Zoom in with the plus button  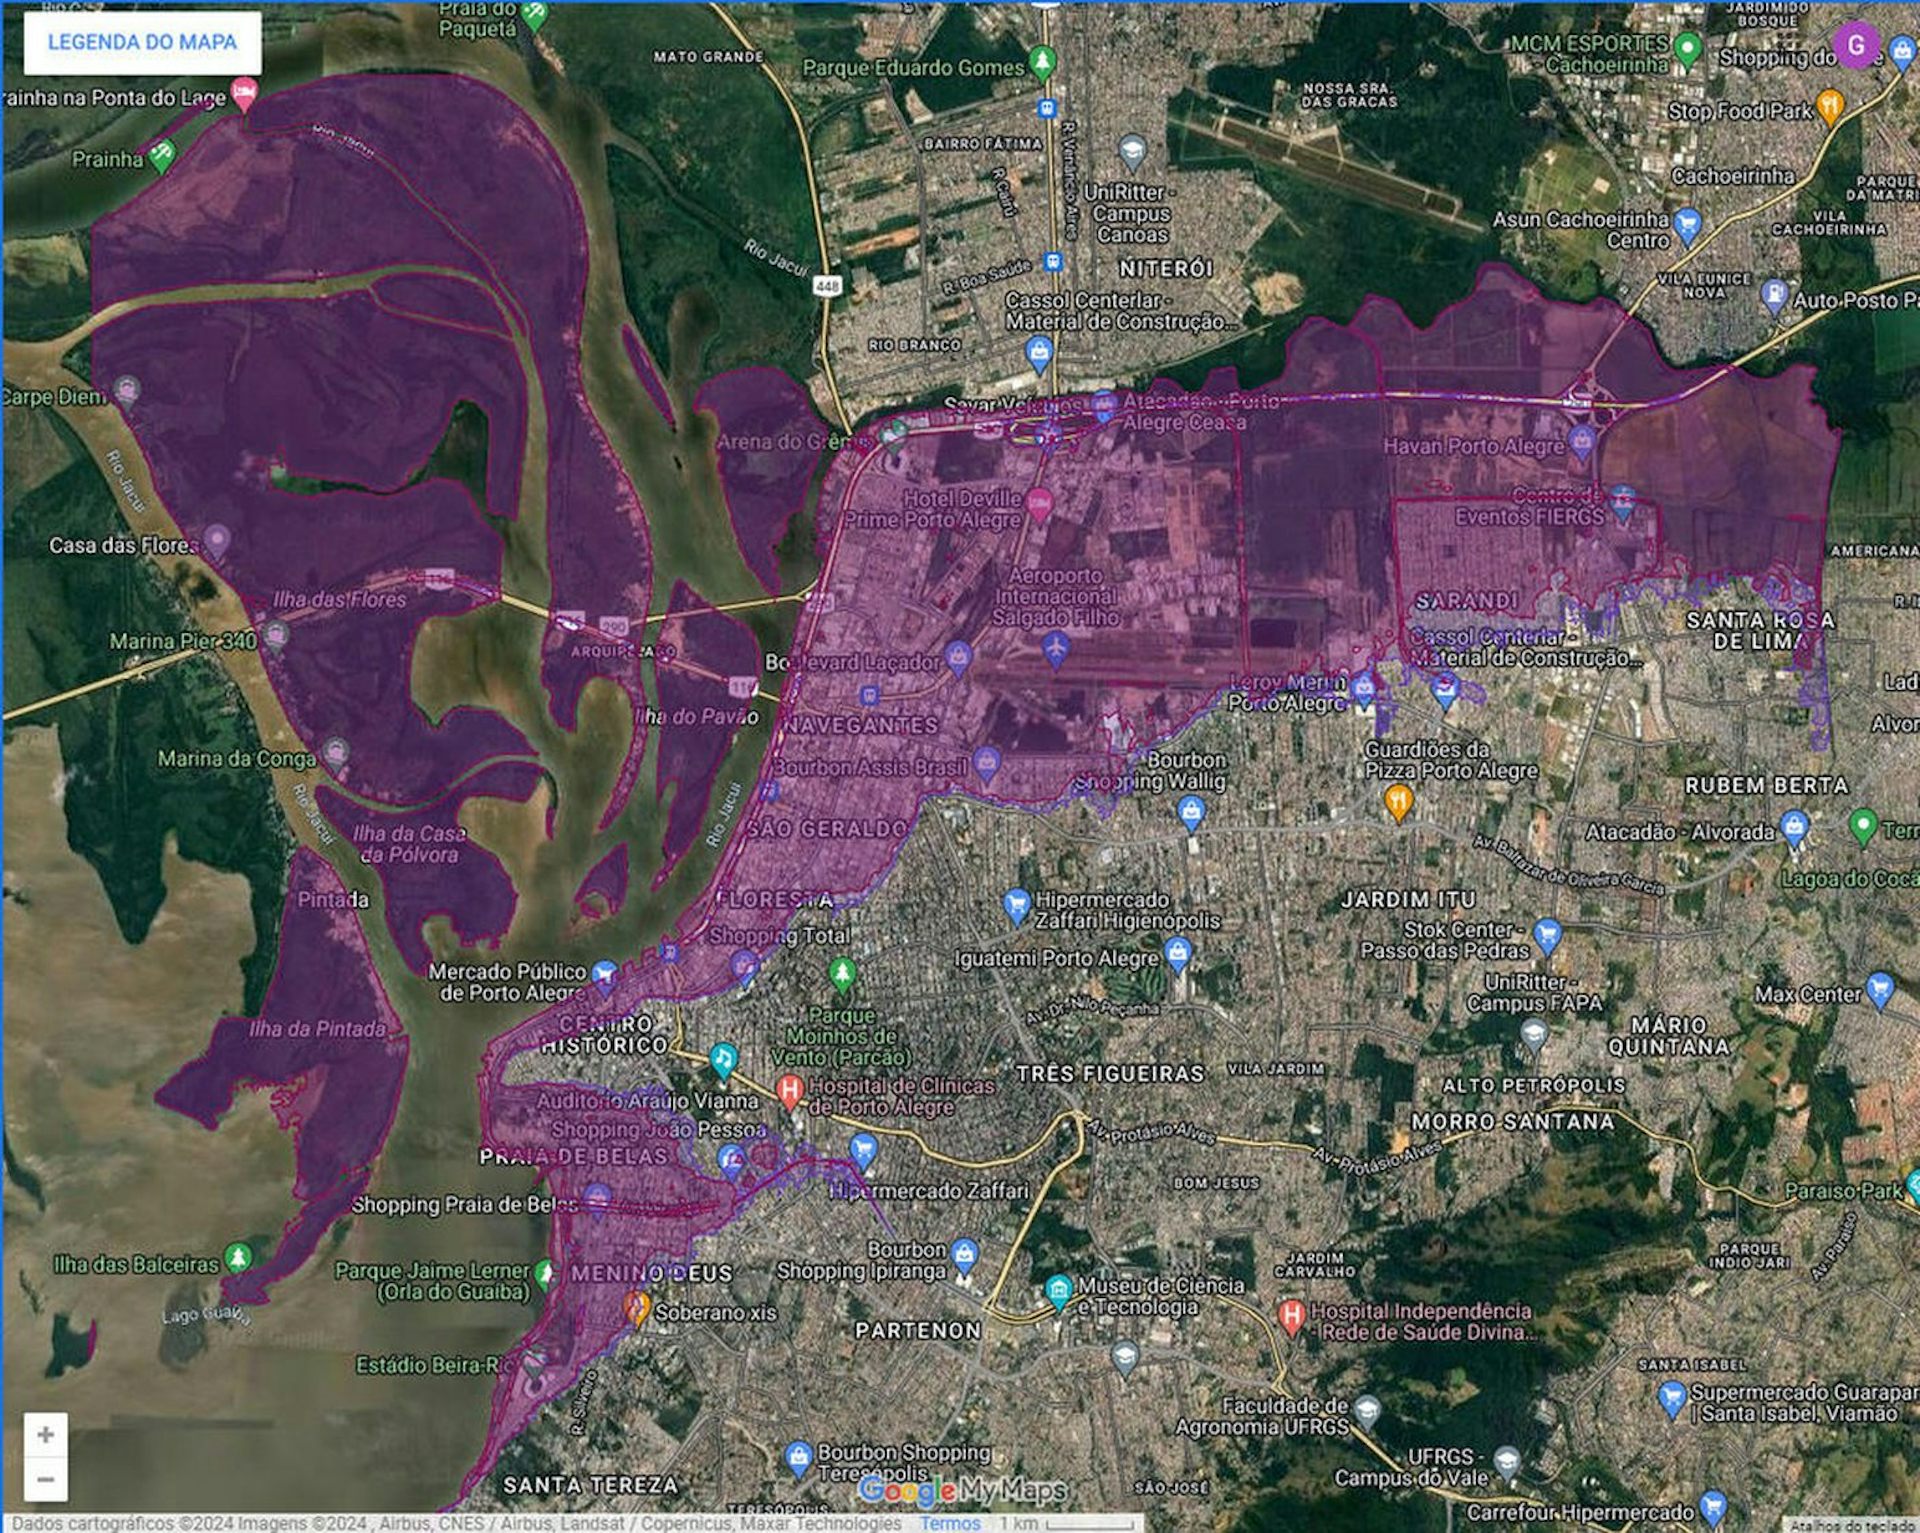[x=46, y=1435]
